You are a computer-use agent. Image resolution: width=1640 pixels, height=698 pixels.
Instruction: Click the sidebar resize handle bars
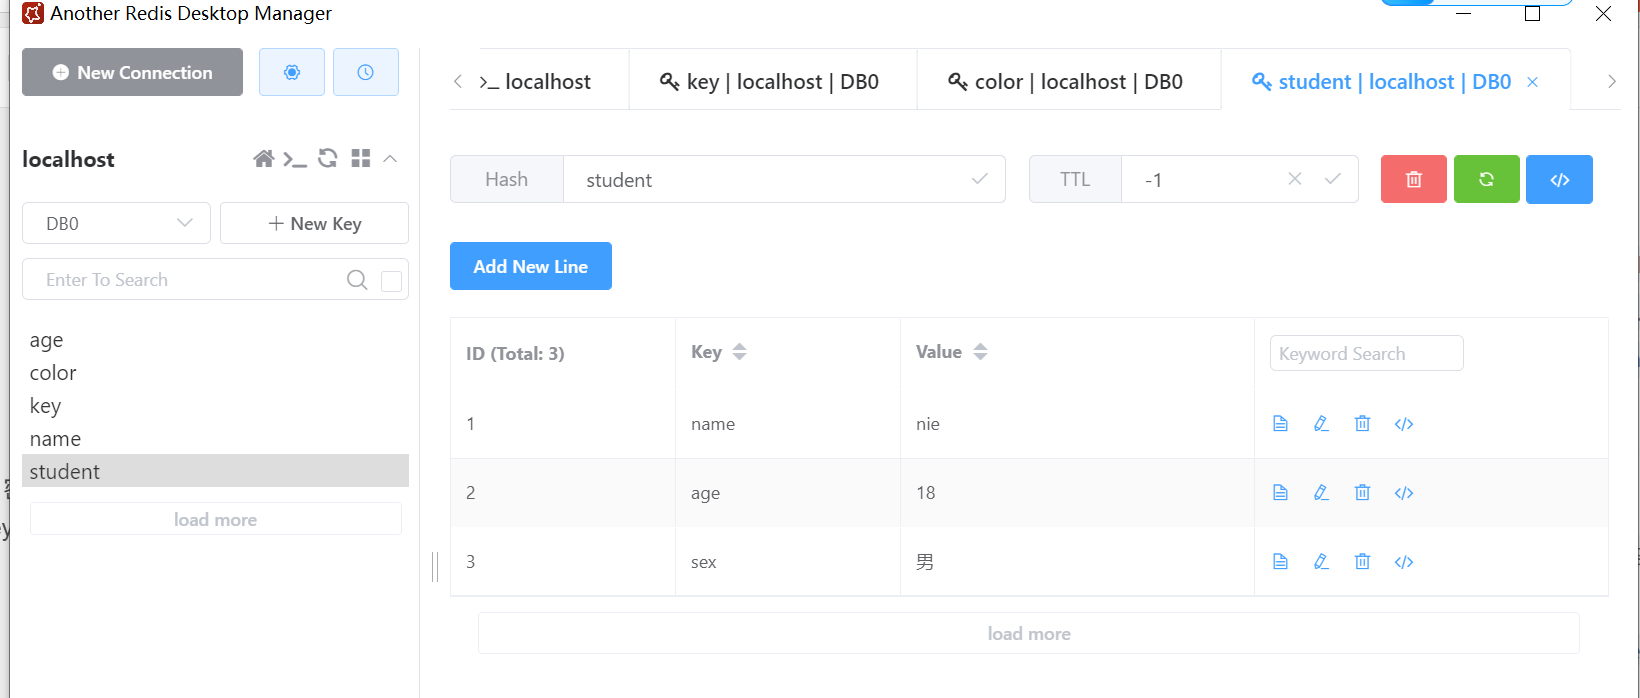pos(435,566)
